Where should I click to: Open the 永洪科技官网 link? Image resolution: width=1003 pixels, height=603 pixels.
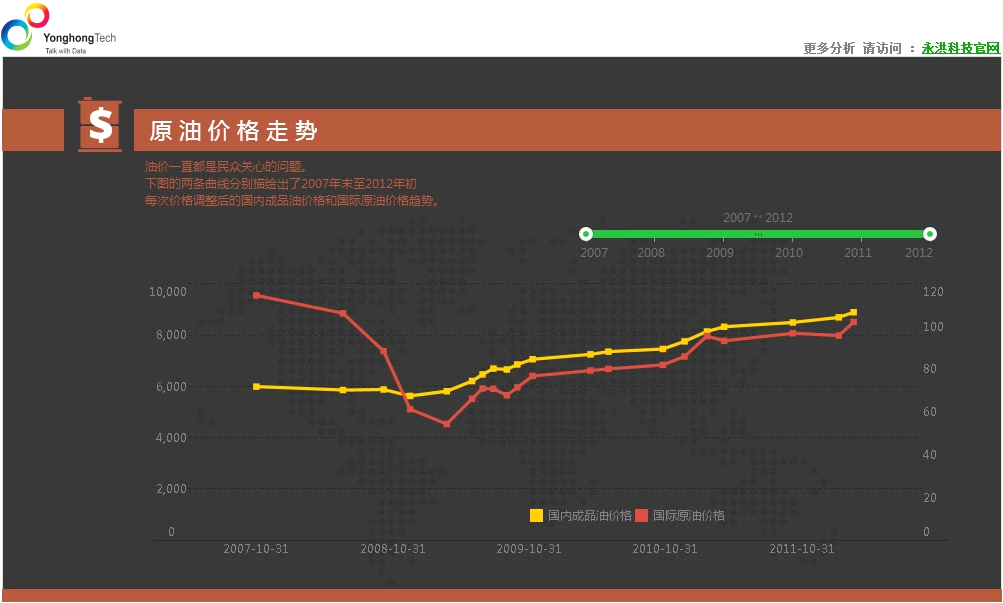click(x=960, y=48)
